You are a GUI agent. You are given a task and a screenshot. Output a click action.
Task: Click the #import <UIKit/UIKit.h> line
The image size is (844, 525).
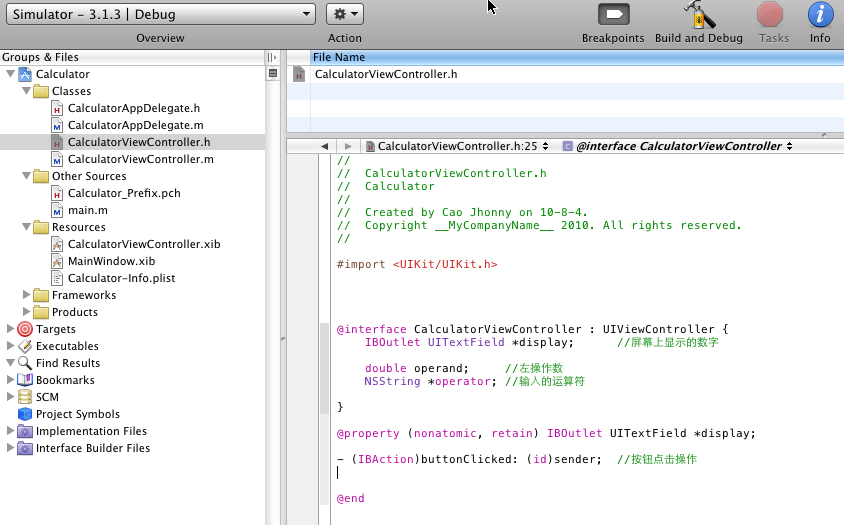pyautogui.click(x=417, y=264)
